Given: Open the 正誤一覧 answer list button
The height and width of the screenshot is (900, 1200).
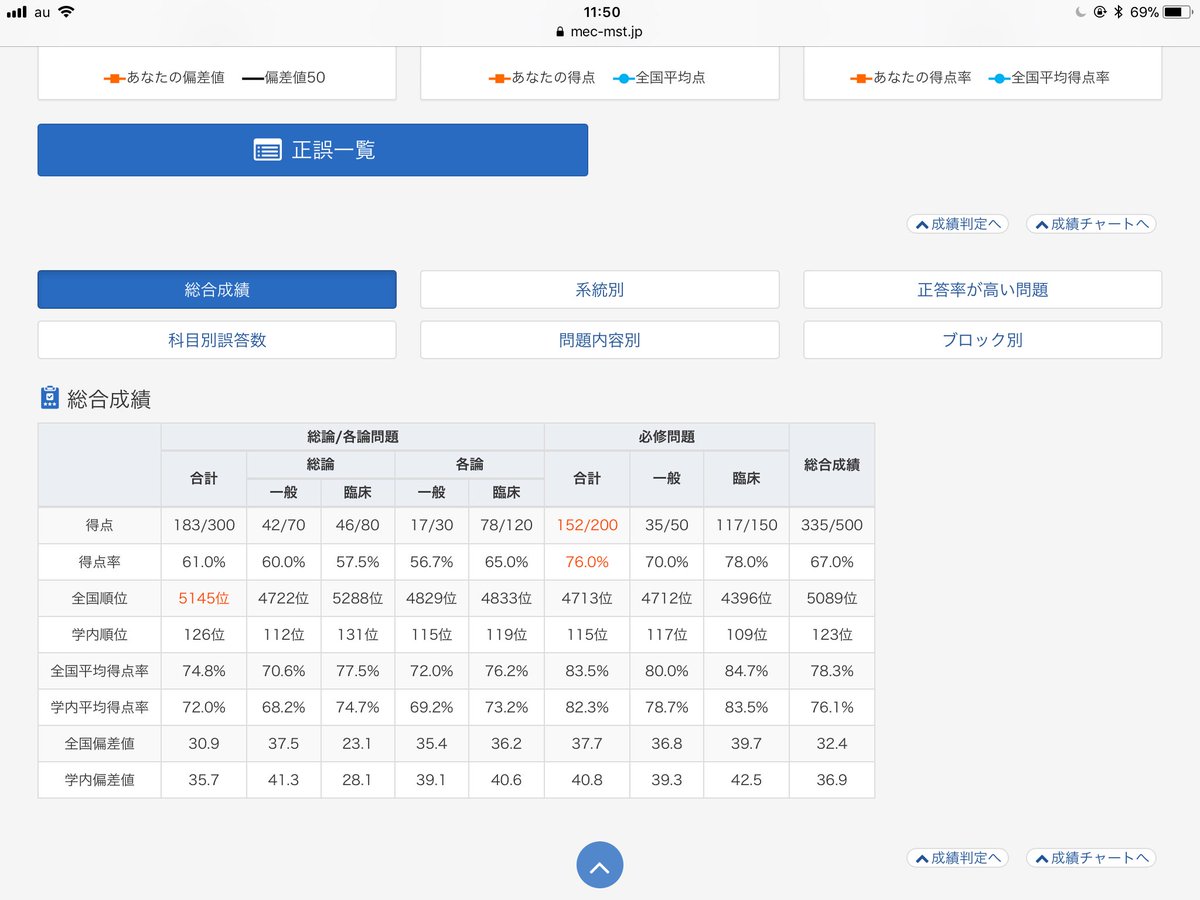Looking at the screenshot, I should tap(312, 150).
